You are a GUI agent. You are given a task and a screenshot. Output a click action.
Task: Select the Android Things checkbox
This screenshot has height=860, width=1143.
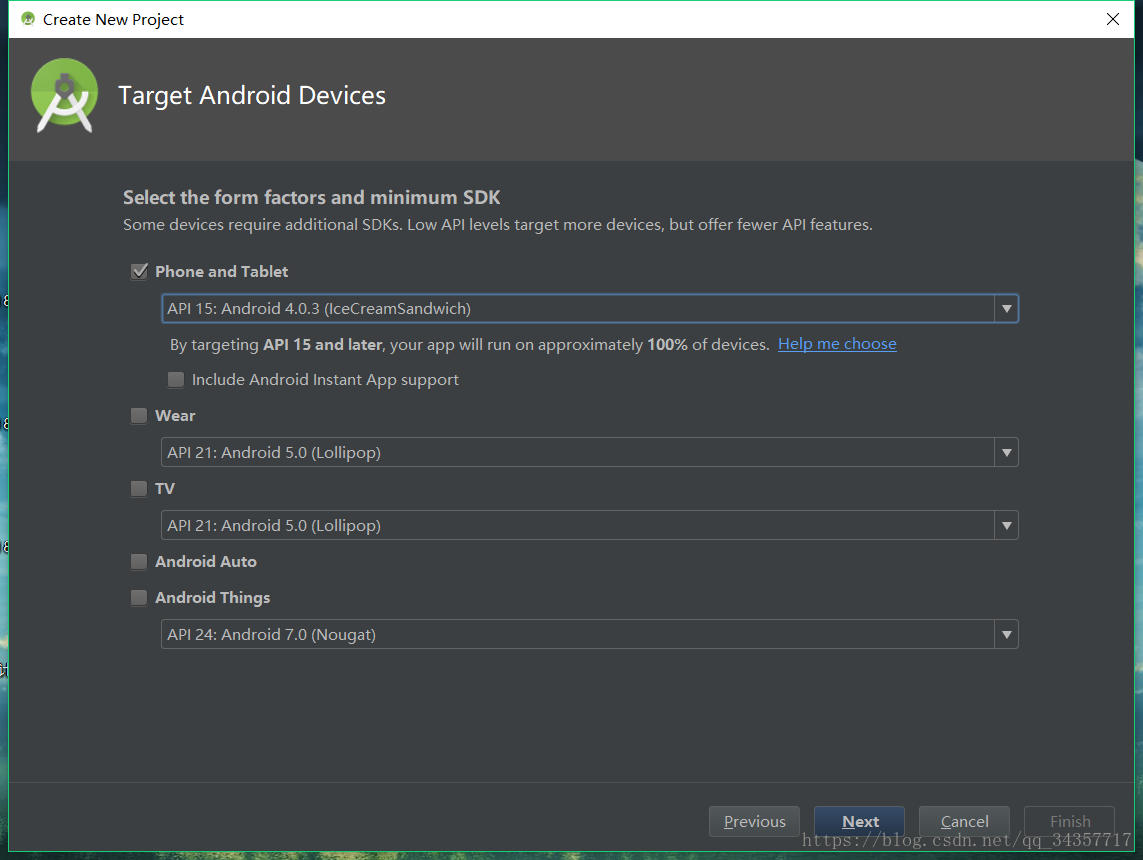point(139,598)
